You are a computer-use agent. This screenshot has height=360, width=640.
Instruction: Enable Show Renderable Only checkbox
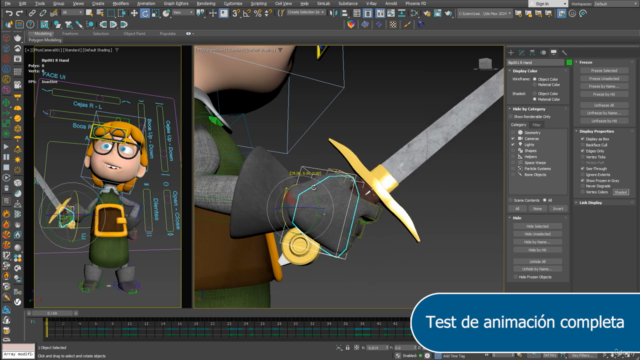click(x=511, y=117)
